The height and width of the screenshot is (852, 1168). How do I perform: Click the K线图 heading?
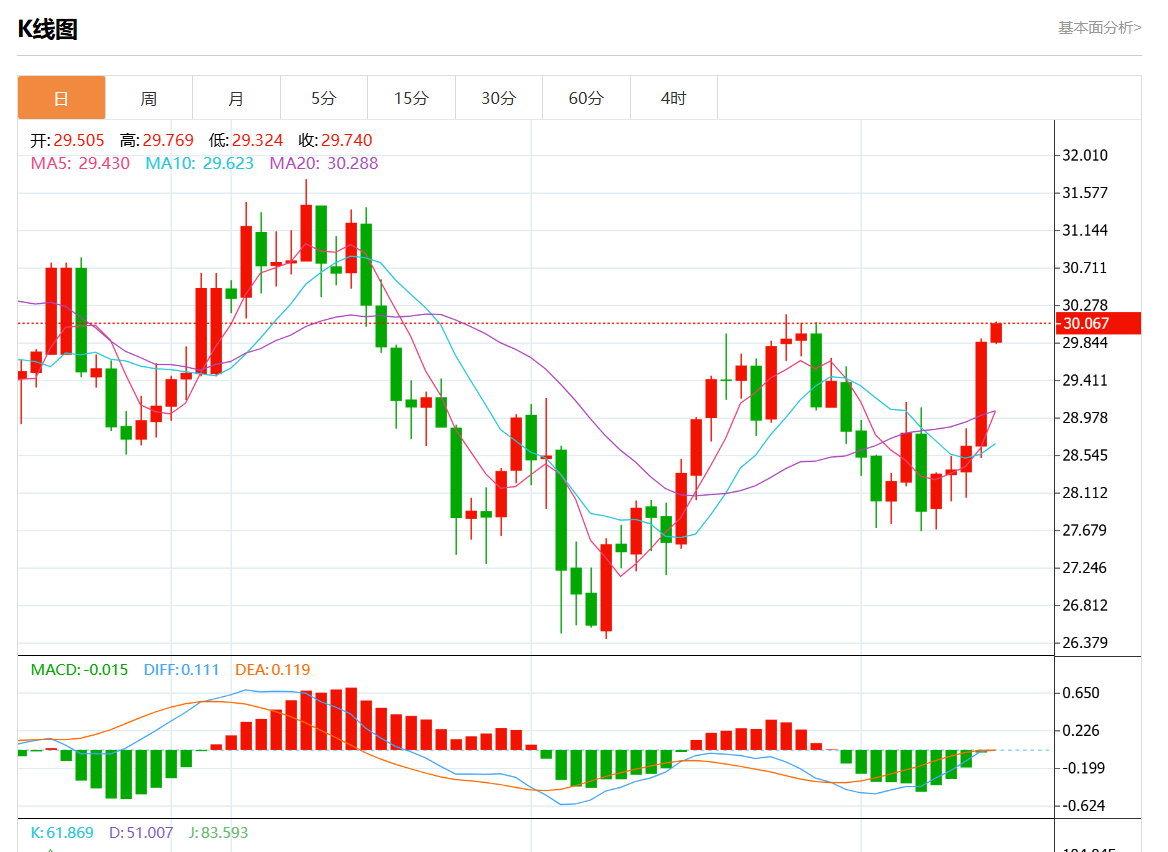(48, 29)
